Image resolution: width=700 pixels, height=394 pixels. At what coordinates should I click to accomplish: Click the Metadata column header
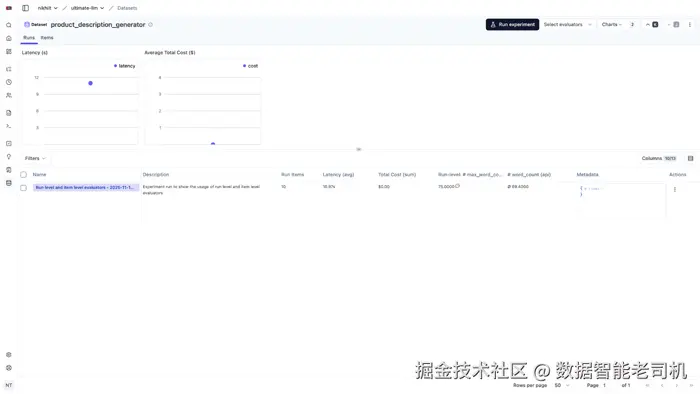point(588,174)
